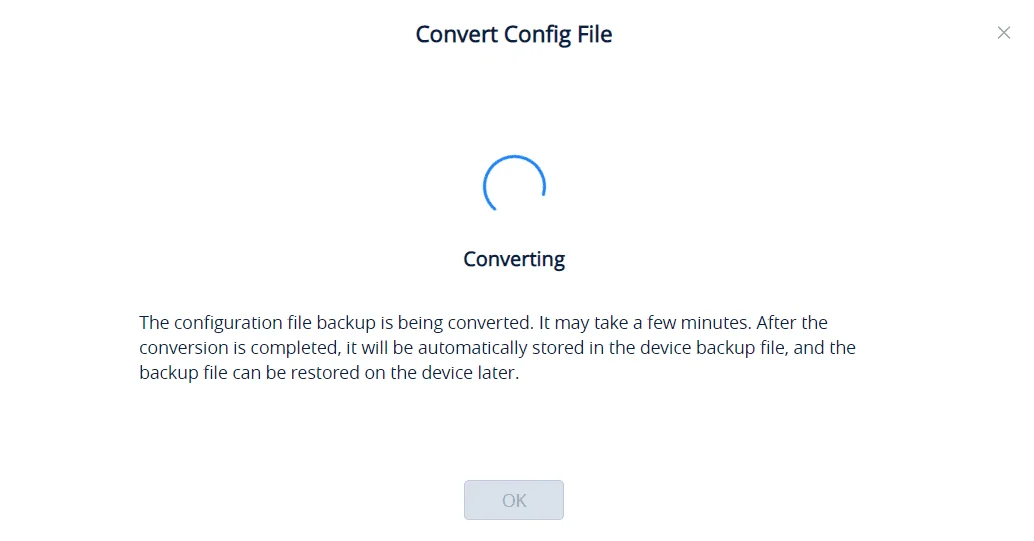Click the word 'Config' in the title
Screen dimensions: 1034x541
[537, 35]
